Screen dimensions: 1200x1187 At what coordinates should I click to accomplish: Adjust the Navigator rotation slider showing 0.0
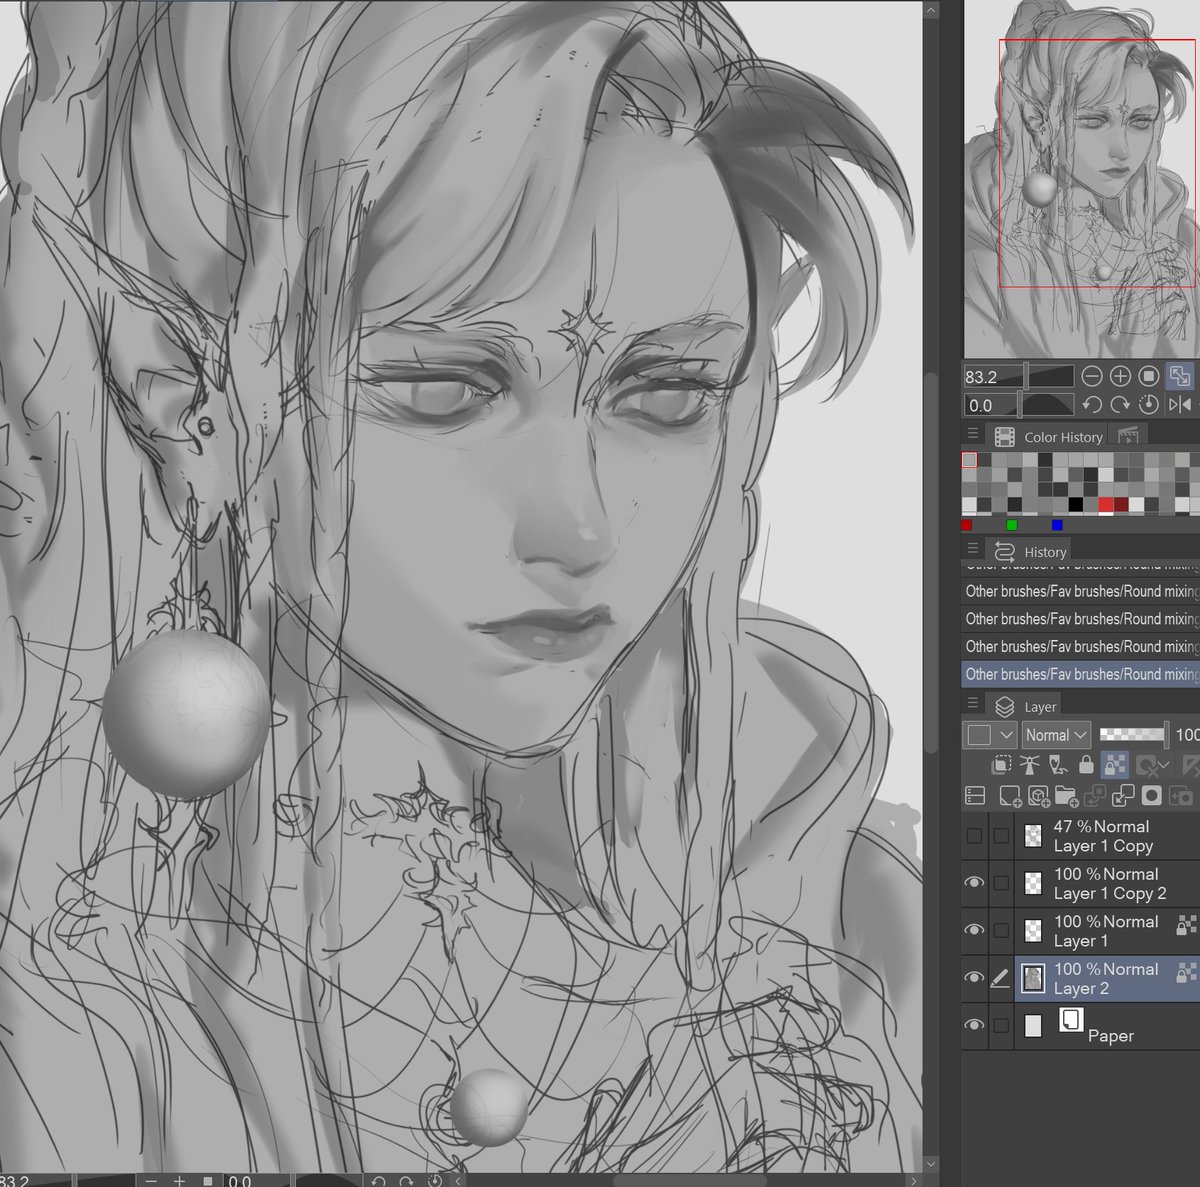1018,405
